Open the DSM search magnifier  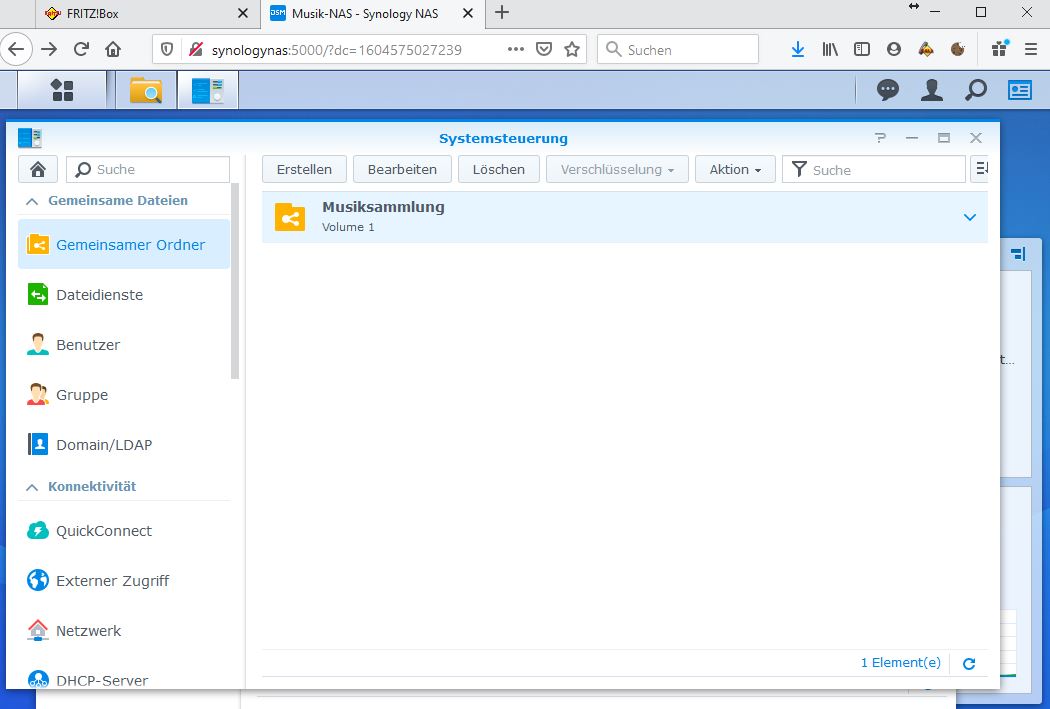click(x=976, y=90)
